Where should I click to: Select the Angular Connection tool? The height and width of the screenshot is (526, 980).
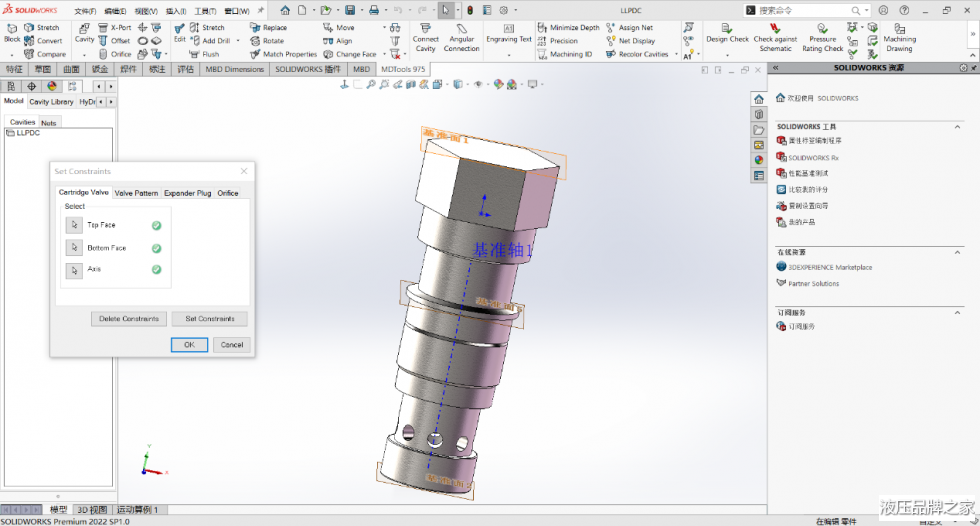(461, 29)
